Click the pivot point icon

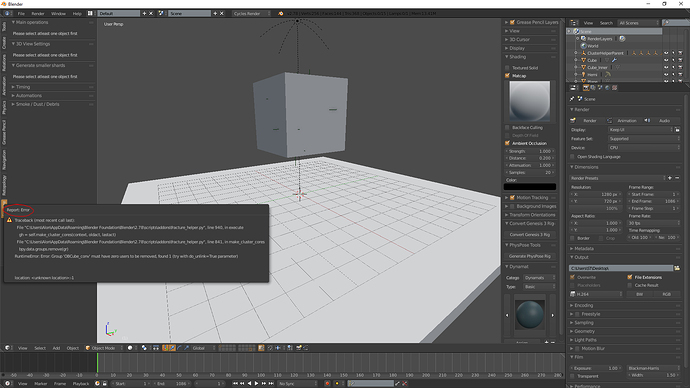tap(144, 348)
